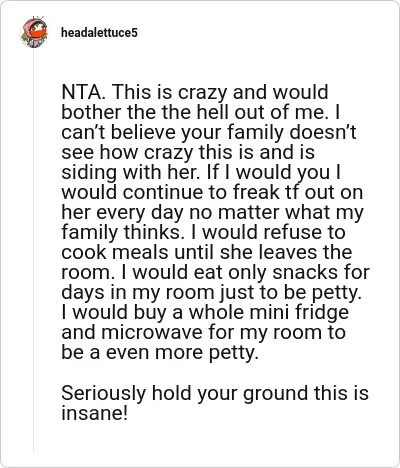Open headalettuce5's avatar icon
The height and width of the screenshot is (468, 400).
(34, 32)
